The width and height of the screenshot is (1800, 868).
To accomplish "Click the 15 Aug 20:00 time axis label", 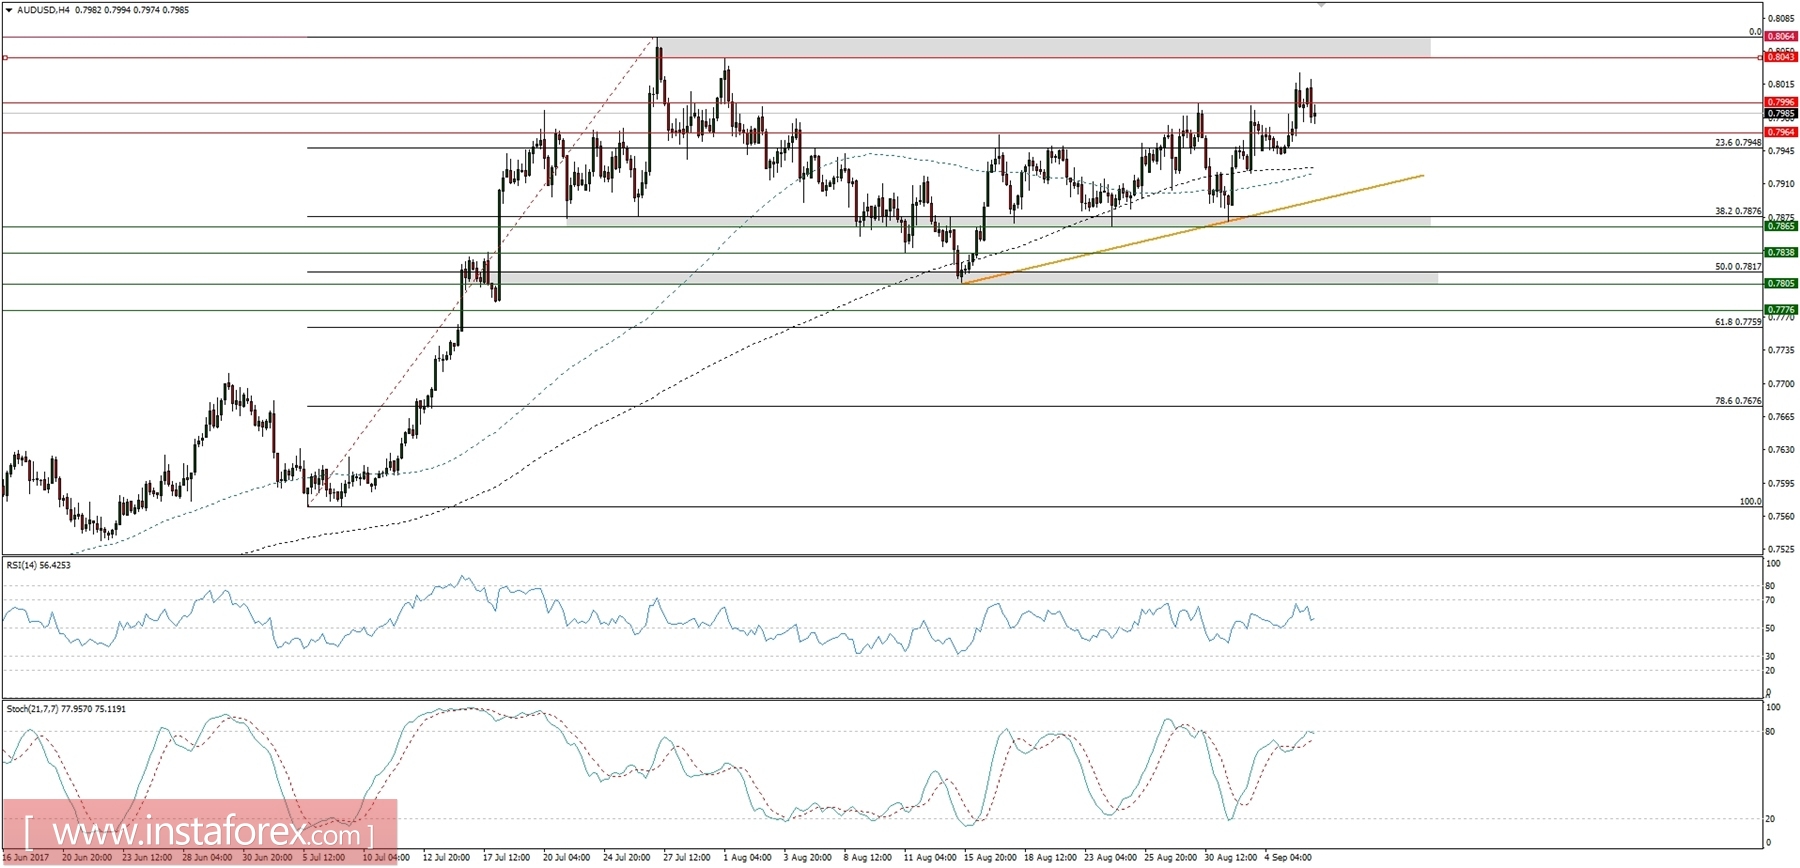I will [x=989, y=857].
